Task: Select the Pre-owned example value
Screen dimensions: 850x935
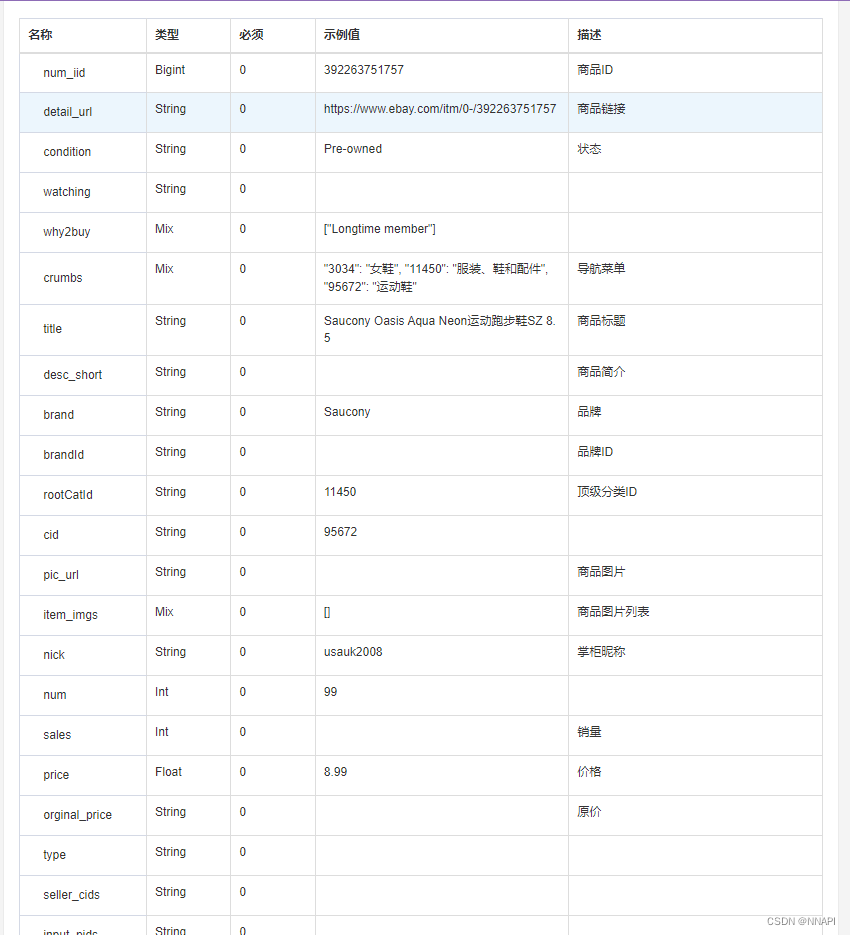Action: click(353, 148)
